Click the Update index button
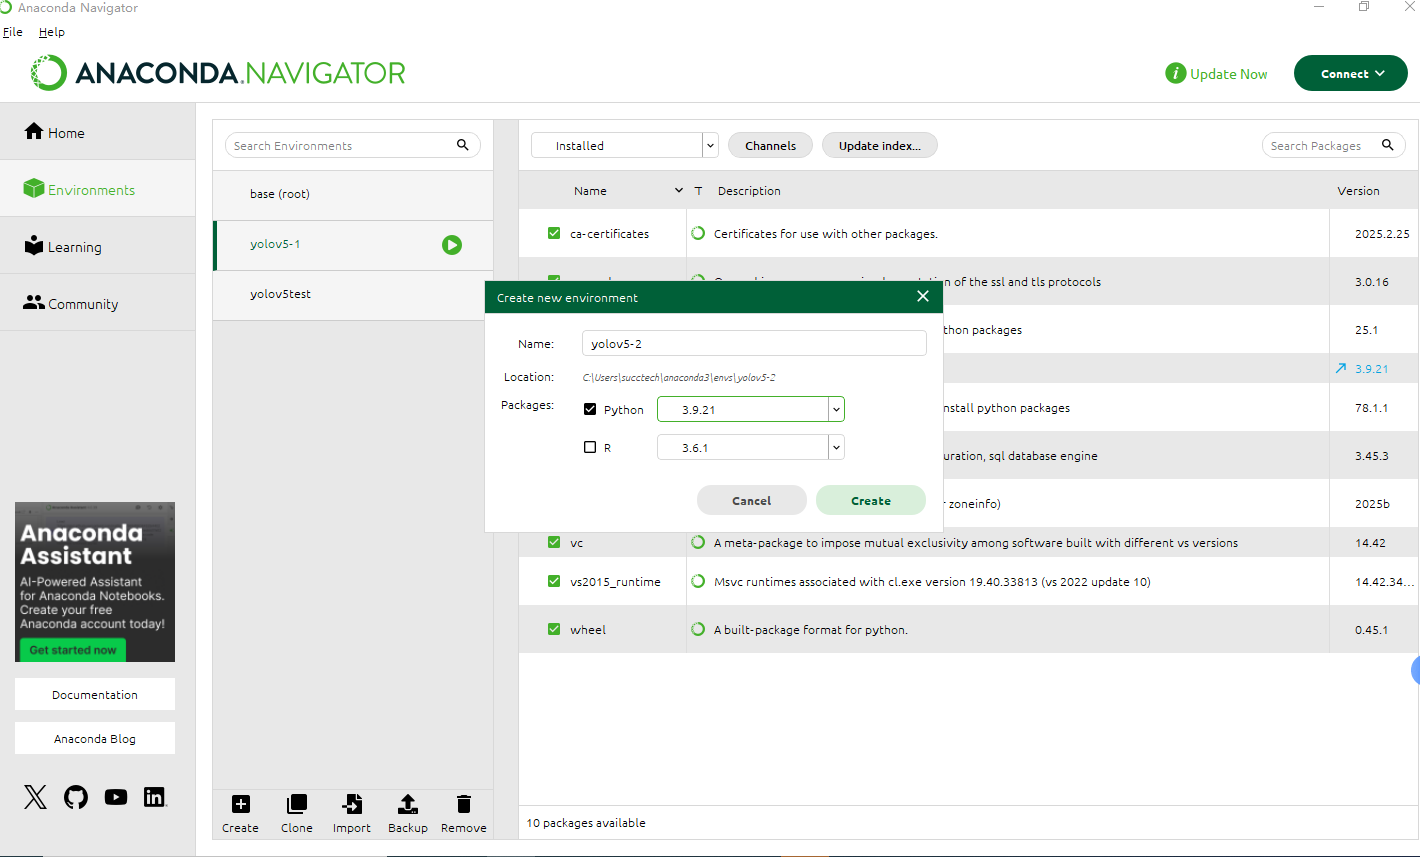1420x857 pixels. coord(879,145)
